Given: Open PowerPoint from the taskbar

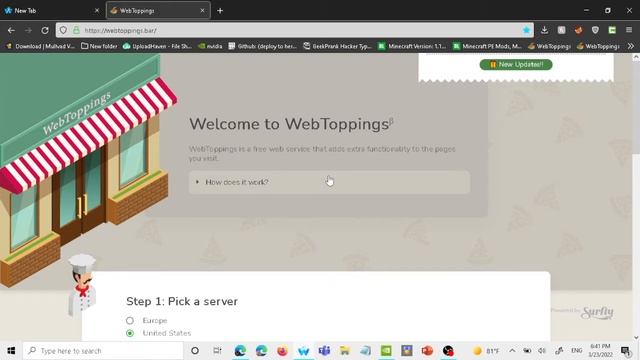Looking at the screenshot, I should (x=427, y=351).
